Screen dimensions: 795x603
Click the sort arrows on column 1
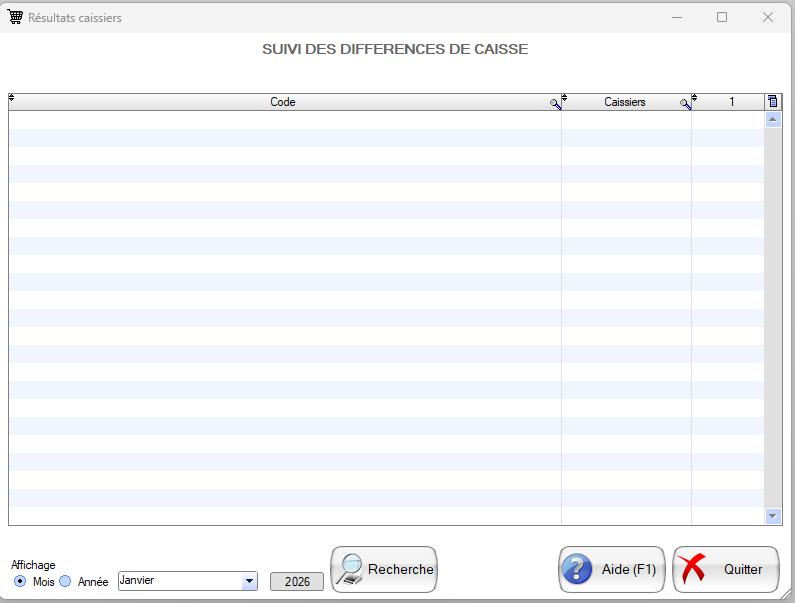pos(695,97)
